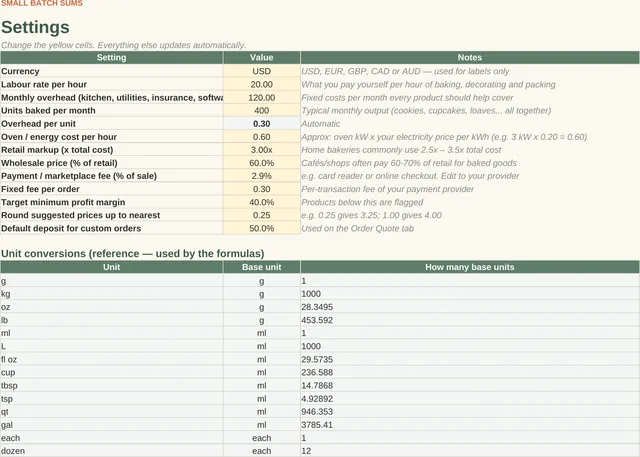Click 'How many base units' header
Viewport: 640px width, 457px height.
[x=470, y=267]
